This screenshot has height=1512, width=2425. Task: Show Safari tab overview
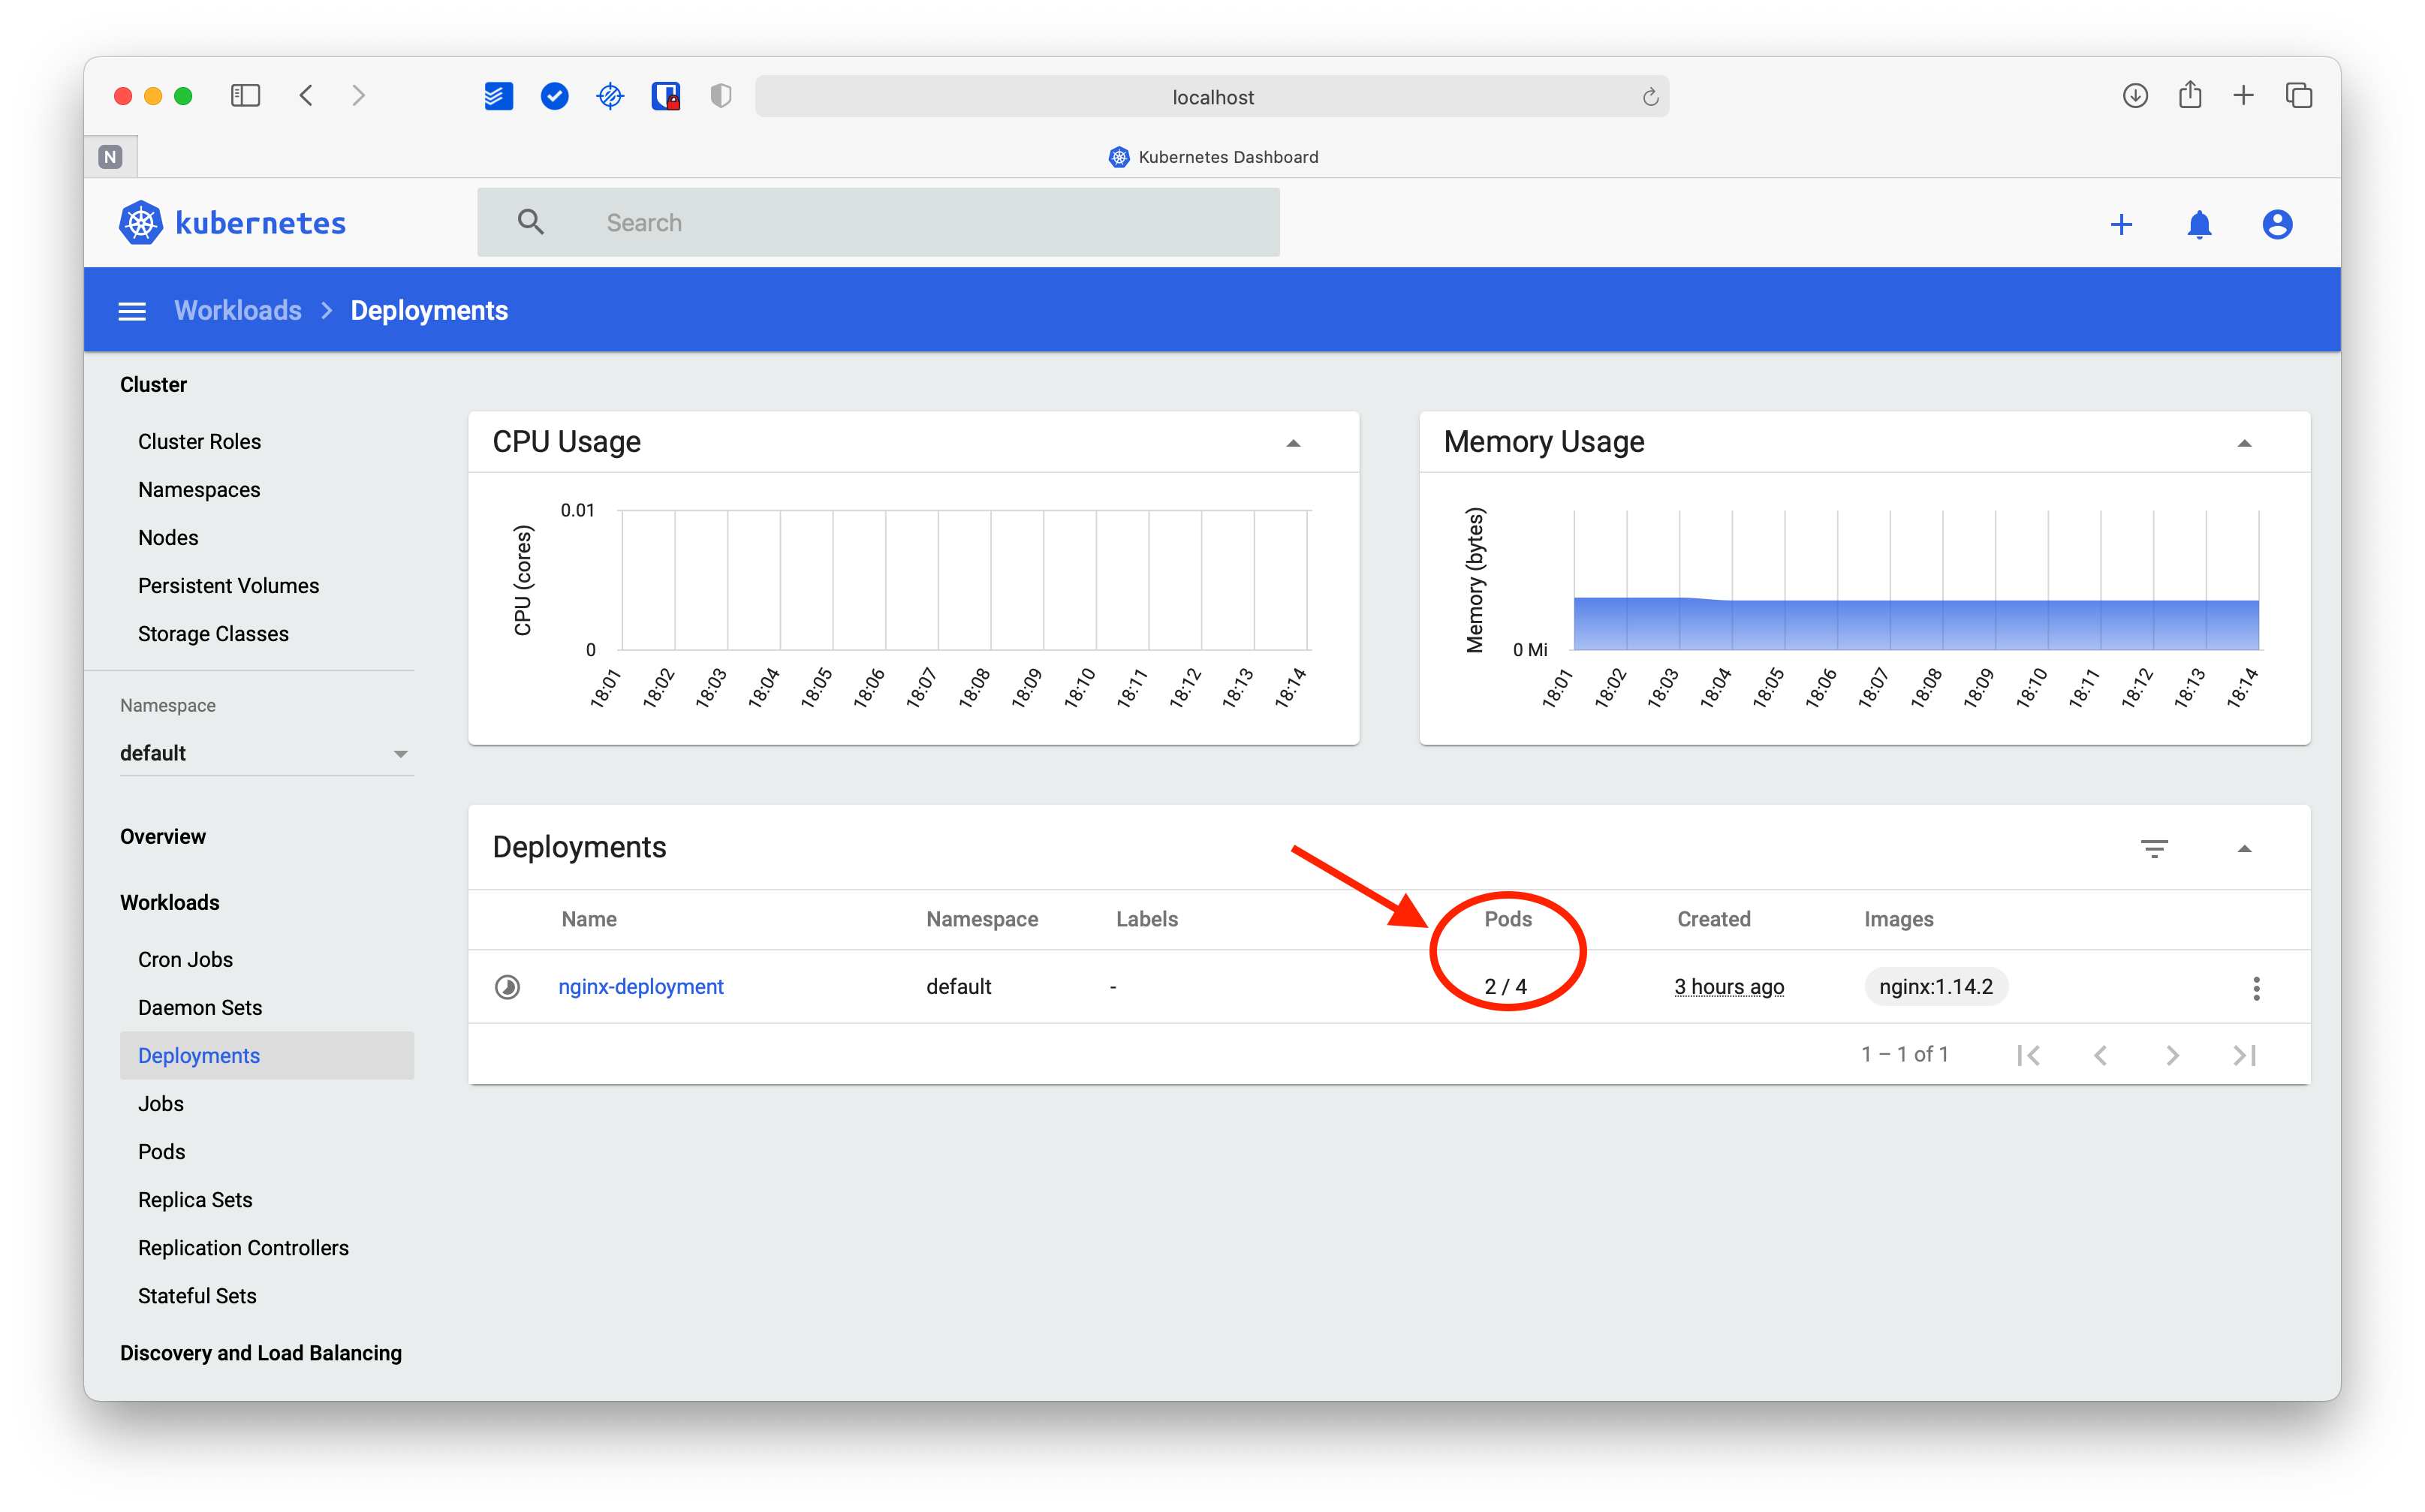[2298, 95]
